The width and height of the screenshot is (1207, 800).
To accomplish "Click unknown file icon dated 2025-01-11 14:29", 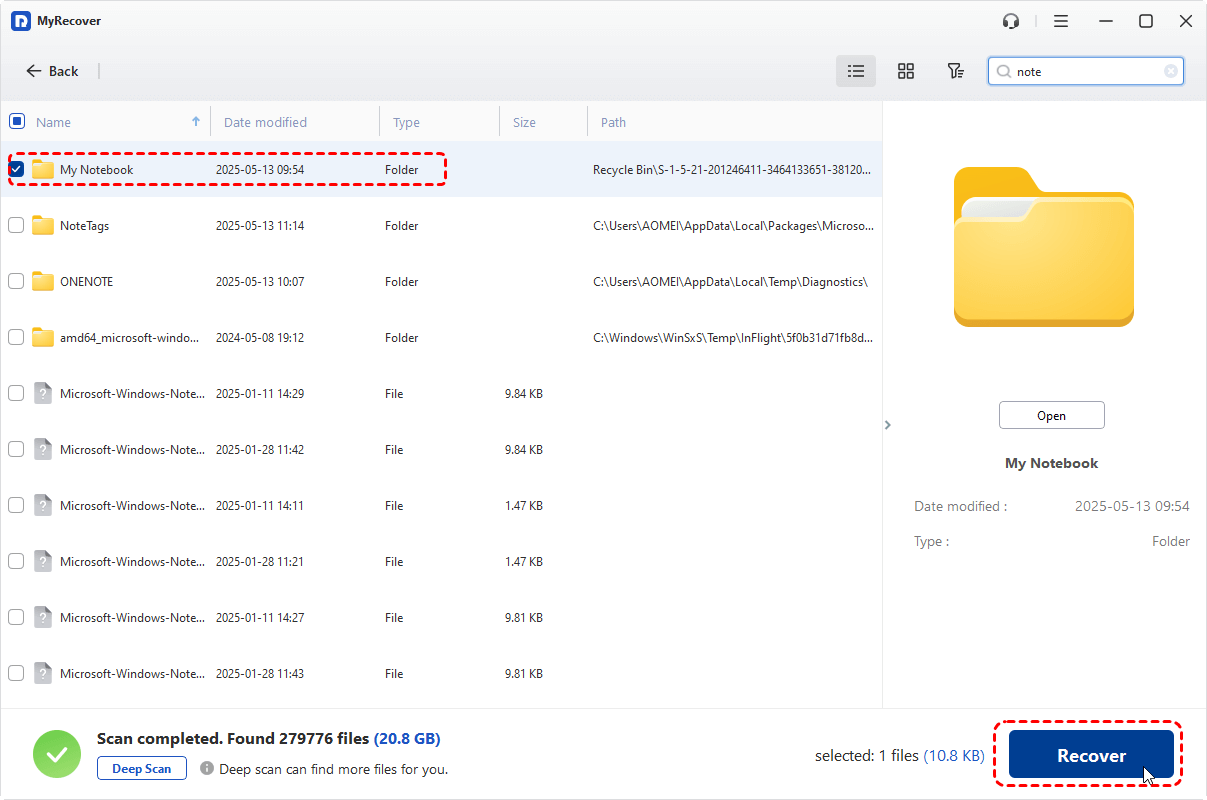I will pyautogui.click(x=42, y=393).
